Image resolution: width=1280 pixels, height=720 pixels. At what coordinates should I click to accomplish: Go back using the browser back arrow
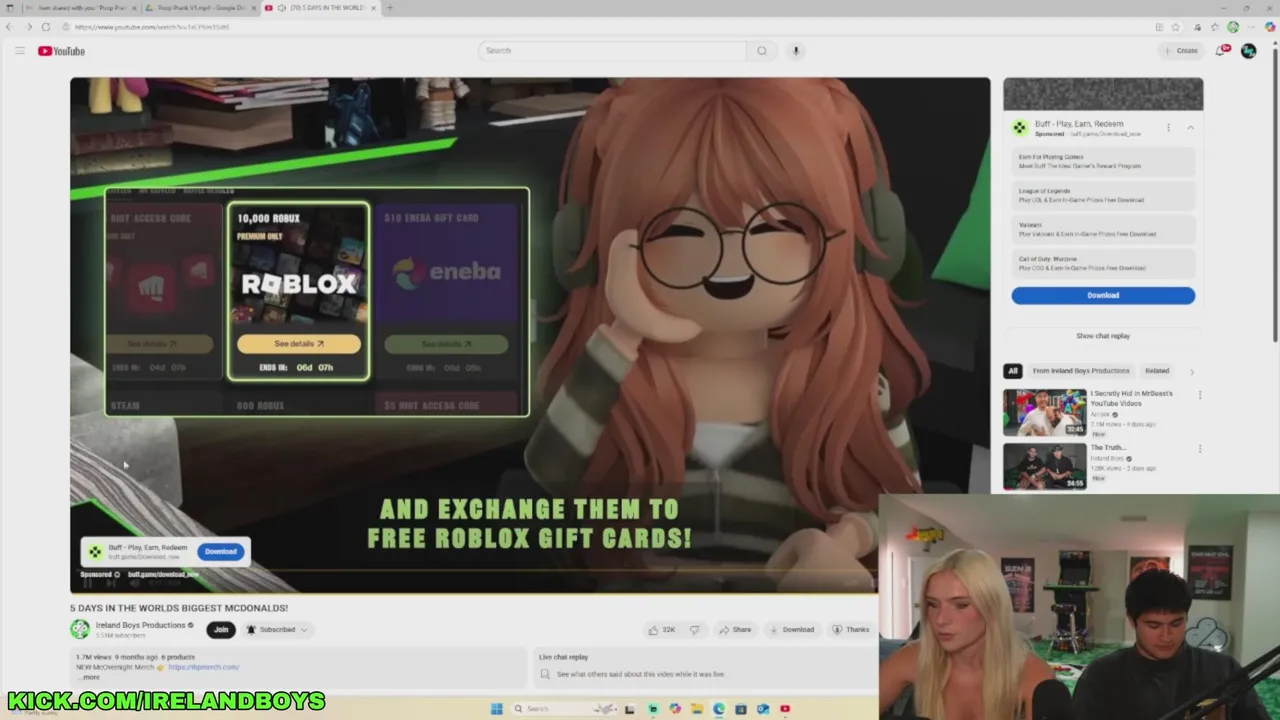coord(9,27)
